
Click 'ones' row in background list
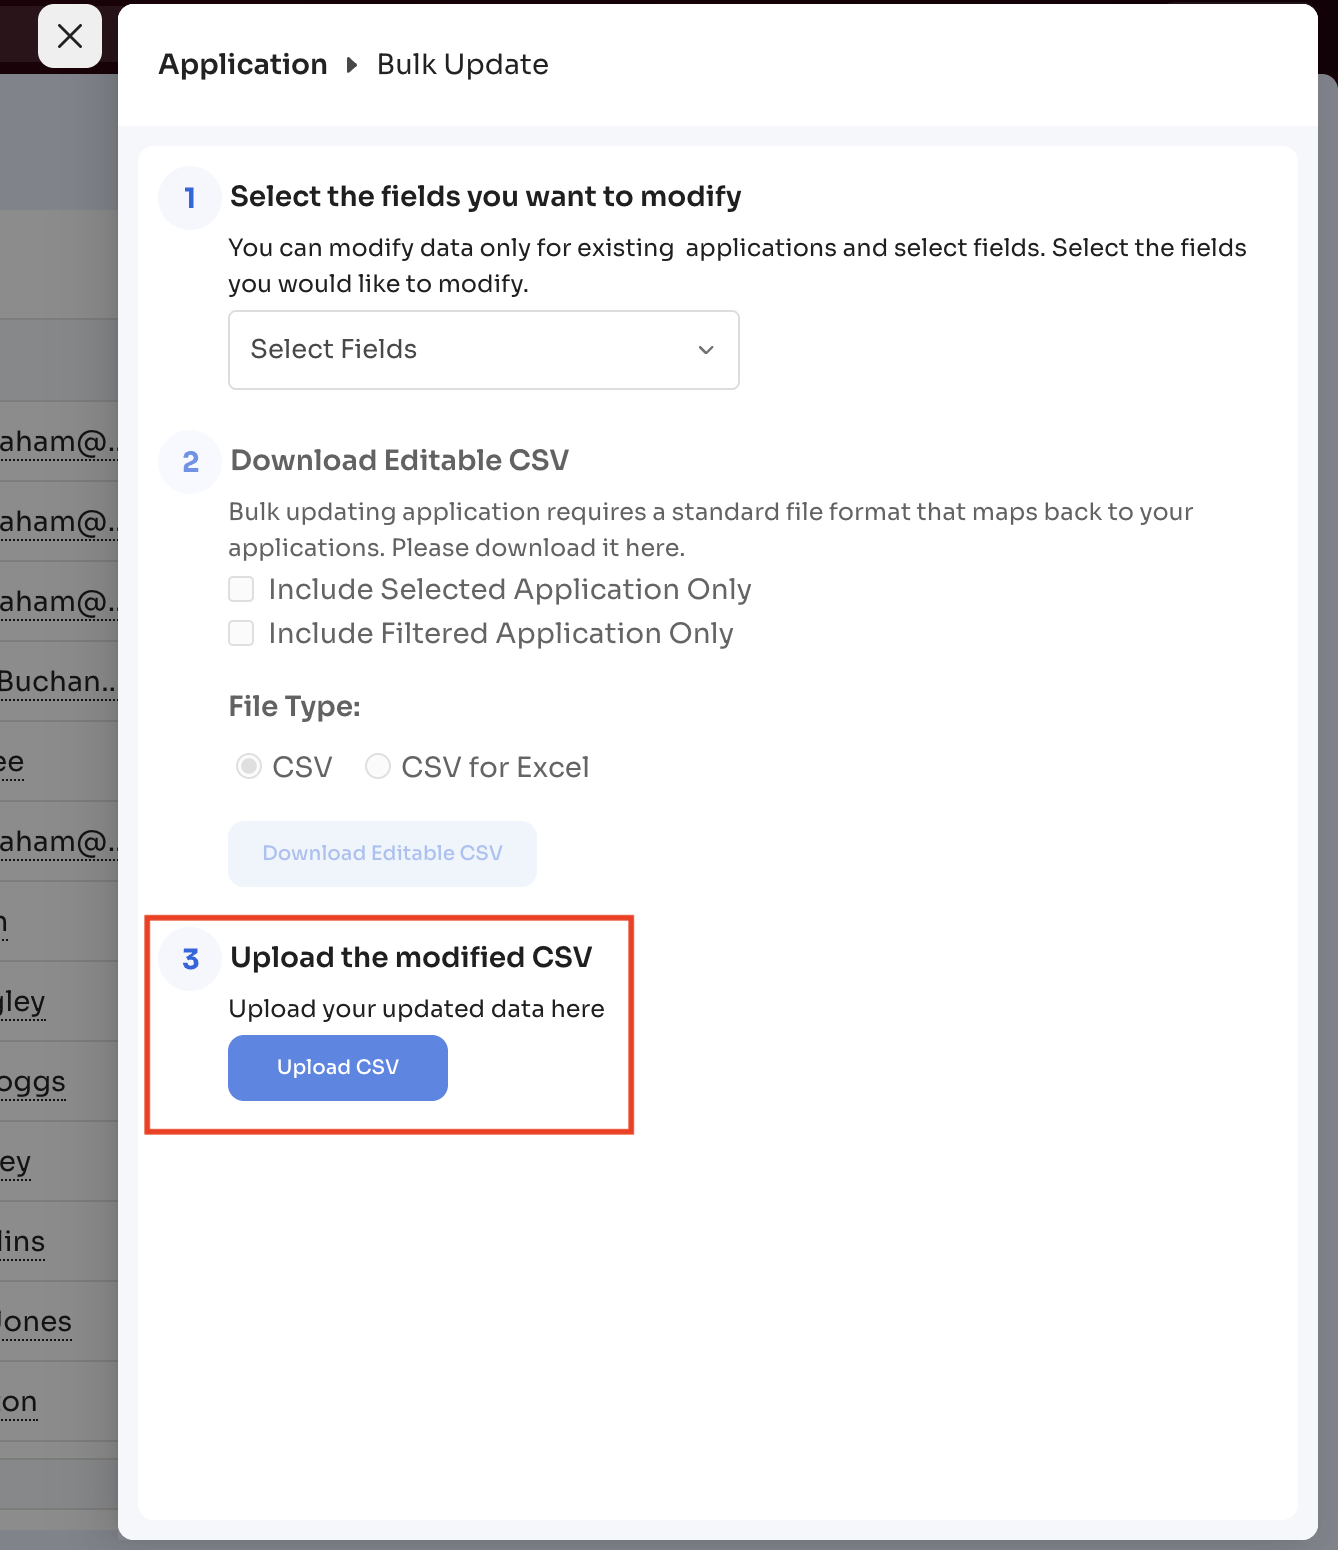click(36, 1322)
